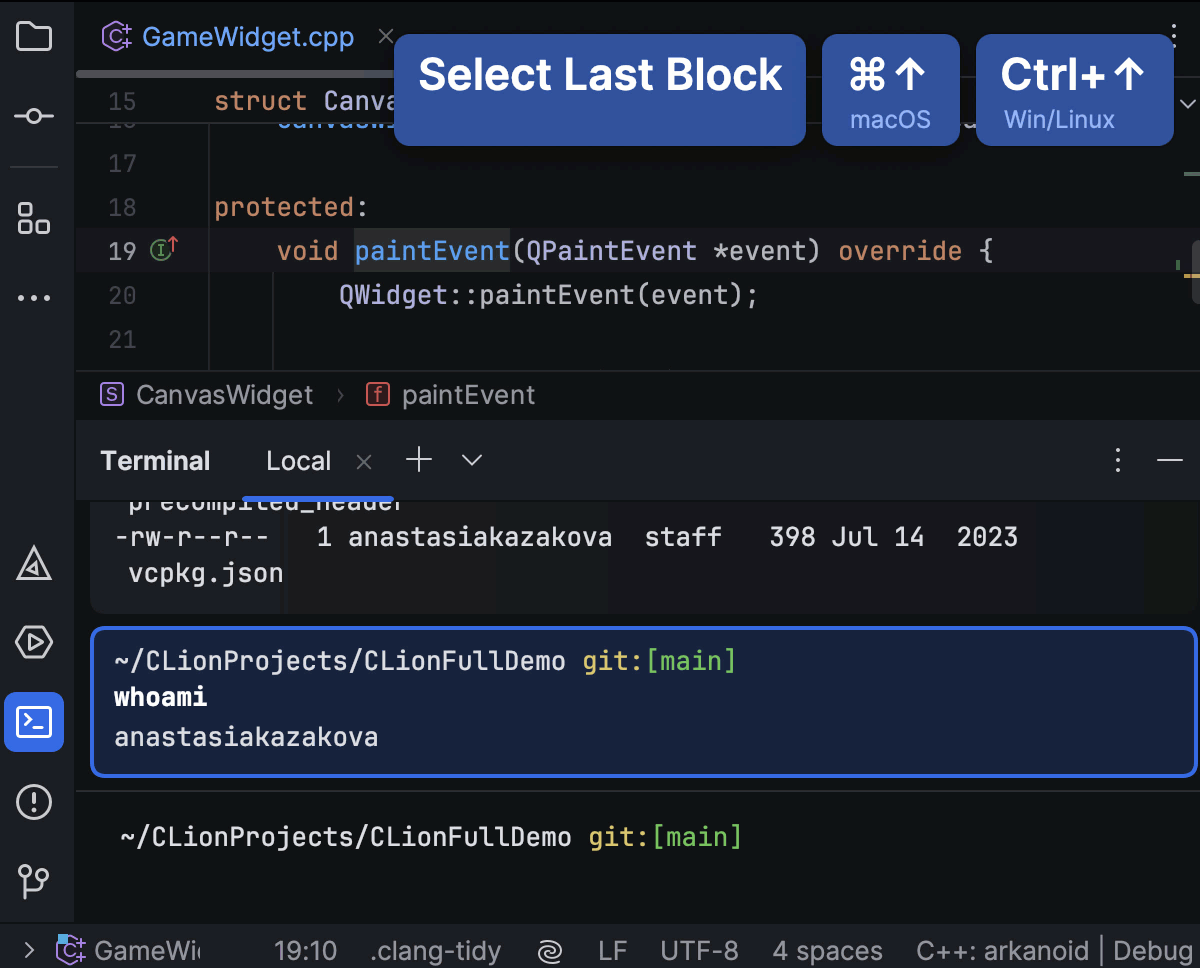
Task: Show more tool windows via the ellipsis
Action: point(34,298)
